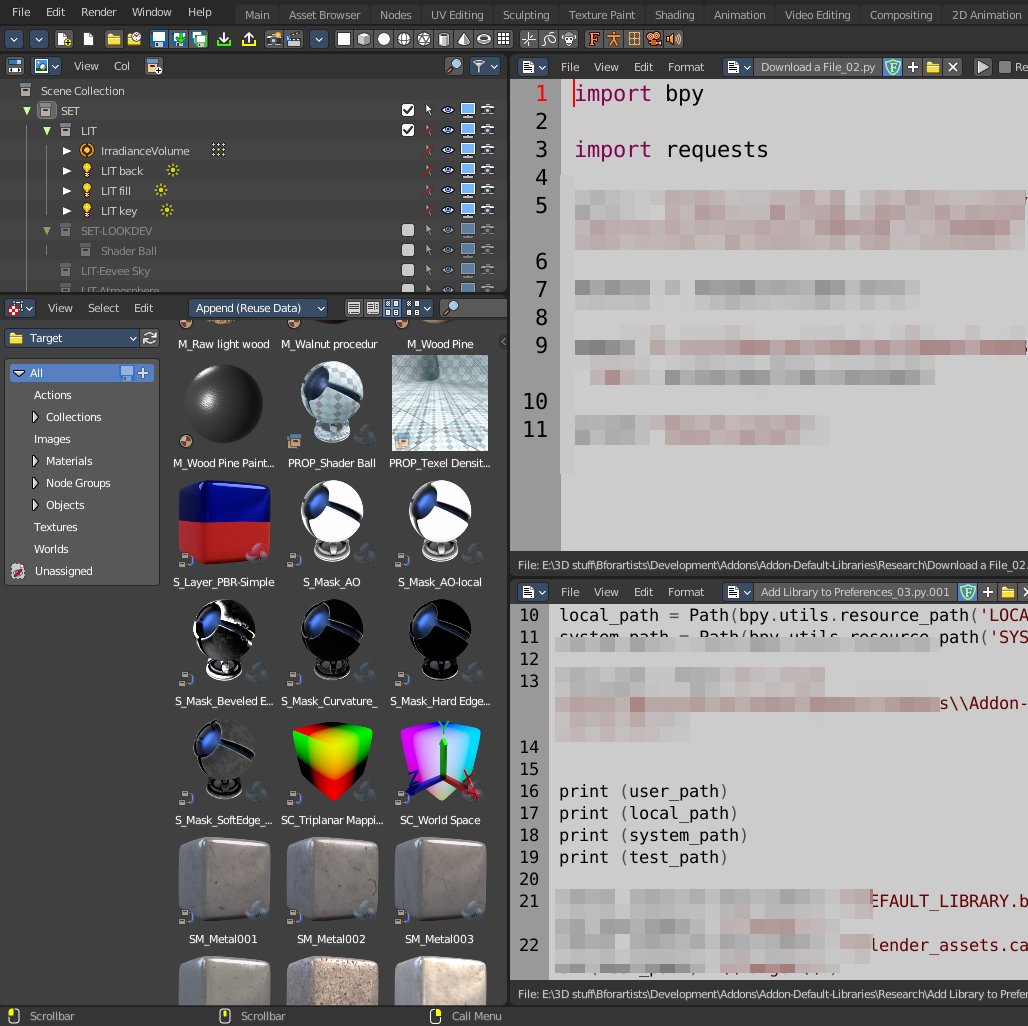Select the Textures catalog
This screenshot has height=1026, width=1028.
56,527
